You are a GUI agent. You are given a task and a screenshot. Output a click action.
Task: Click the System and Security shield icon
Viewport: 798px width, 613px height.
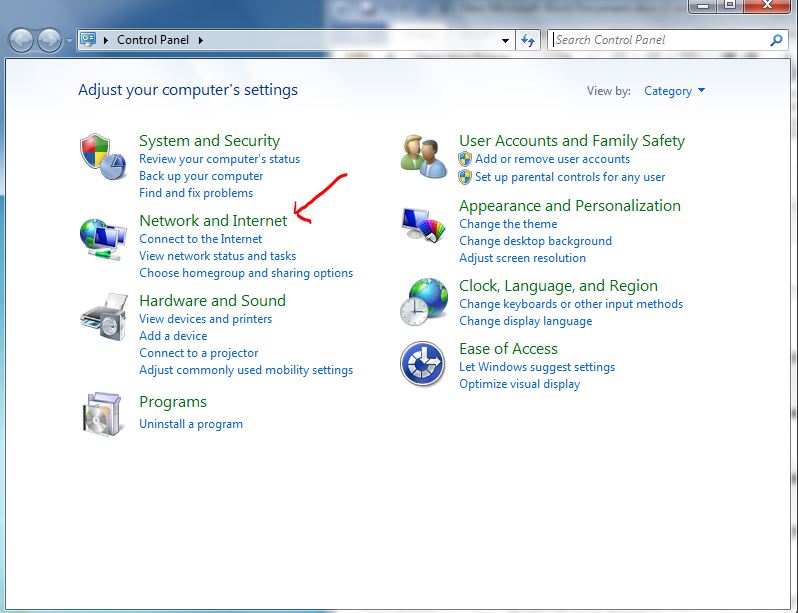[102, 155]
